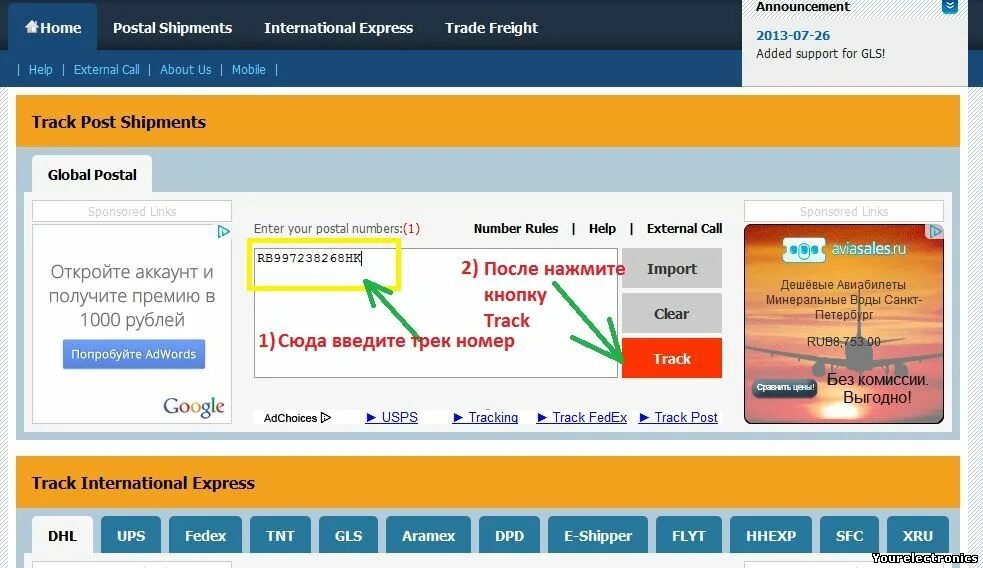Click the Clear button
This screenshot has width=983, height=568.
[x=672, y=313]
